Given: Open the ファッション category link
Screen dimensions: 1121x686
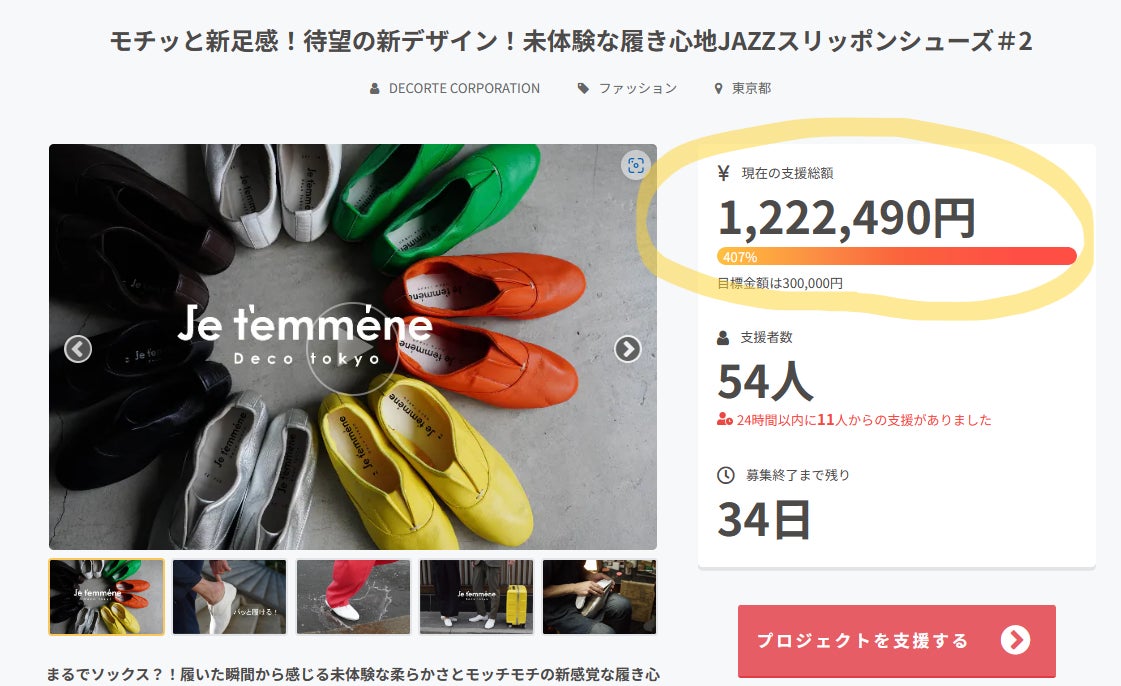Looking at the screenshot, I should pos(638,88).
